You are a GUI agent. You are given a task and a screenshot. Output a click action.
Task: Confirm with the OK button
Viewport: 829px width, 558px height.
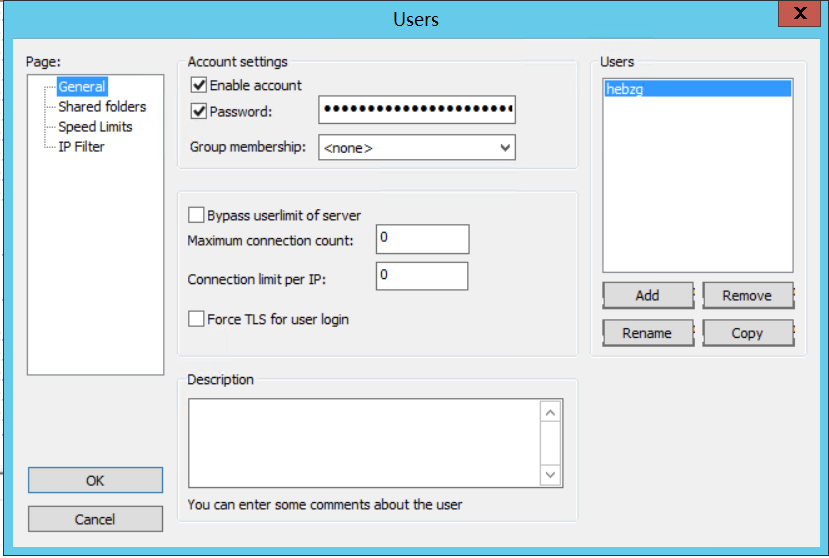[x=95, y=480]
